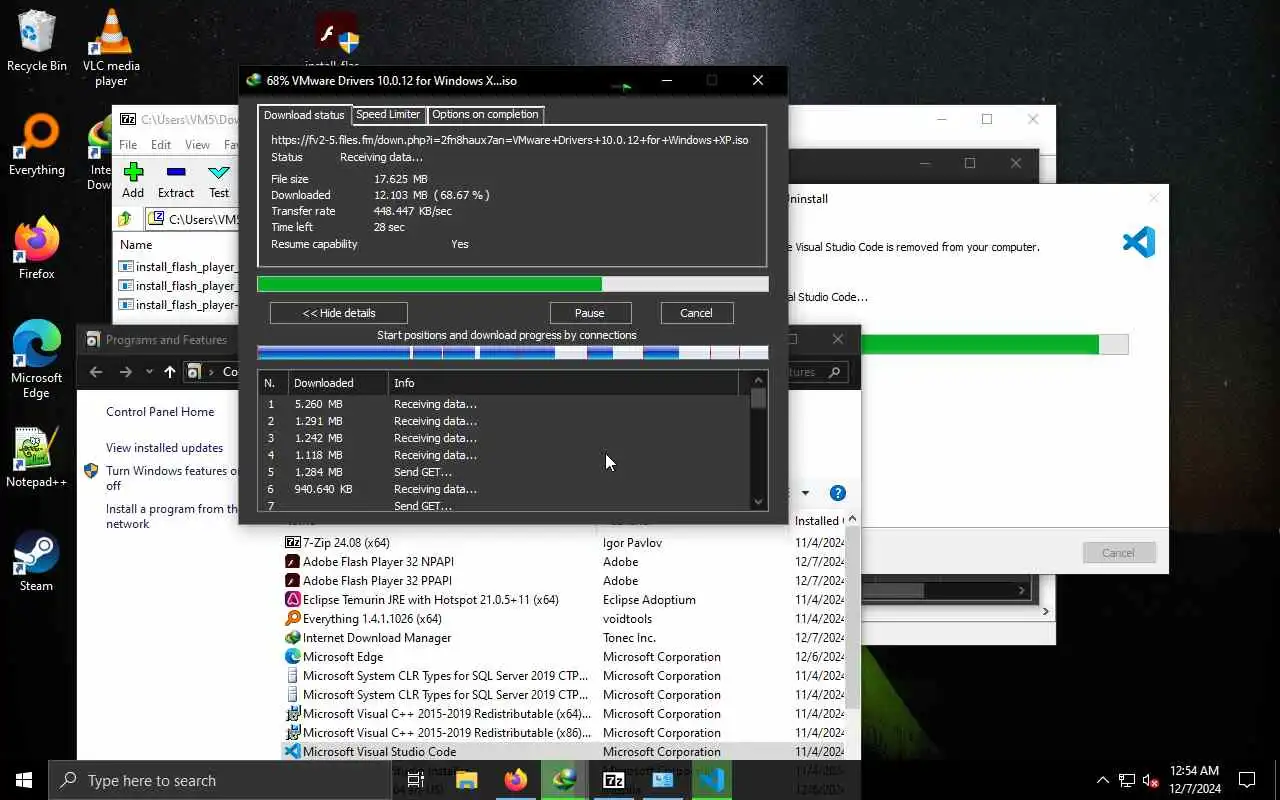Image resolution: width=1280 pixels, height=800 pixels.
Task: Sort connections by the Downloaded column
Action: point(338,383)
